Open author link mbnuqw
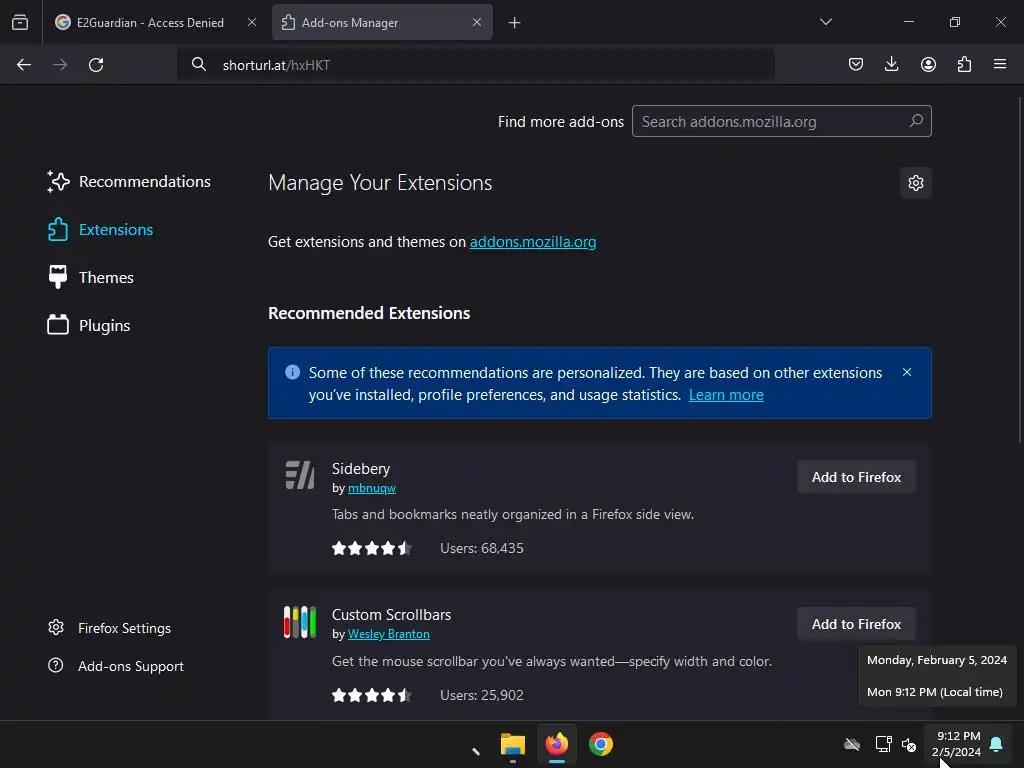 (372, 488)
